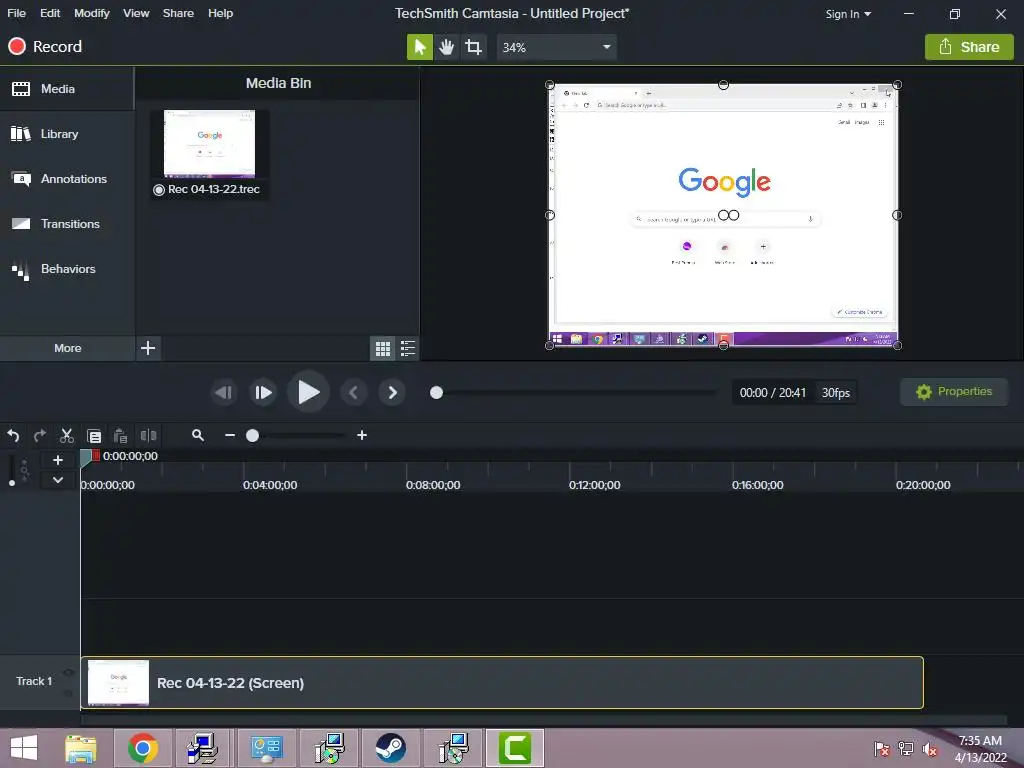Screen dimensions: 1024x768
Task: Expand the Sign In dropdown
Action: [848, 14]
